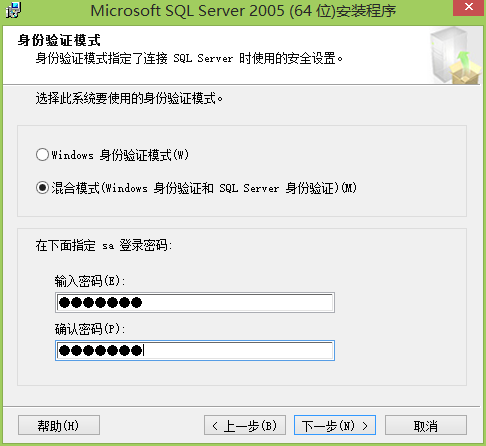This screenshot has height=446, width=486.
Task: Select Windows 身份验证模式 radio button
Action: (x=42, y=155)
